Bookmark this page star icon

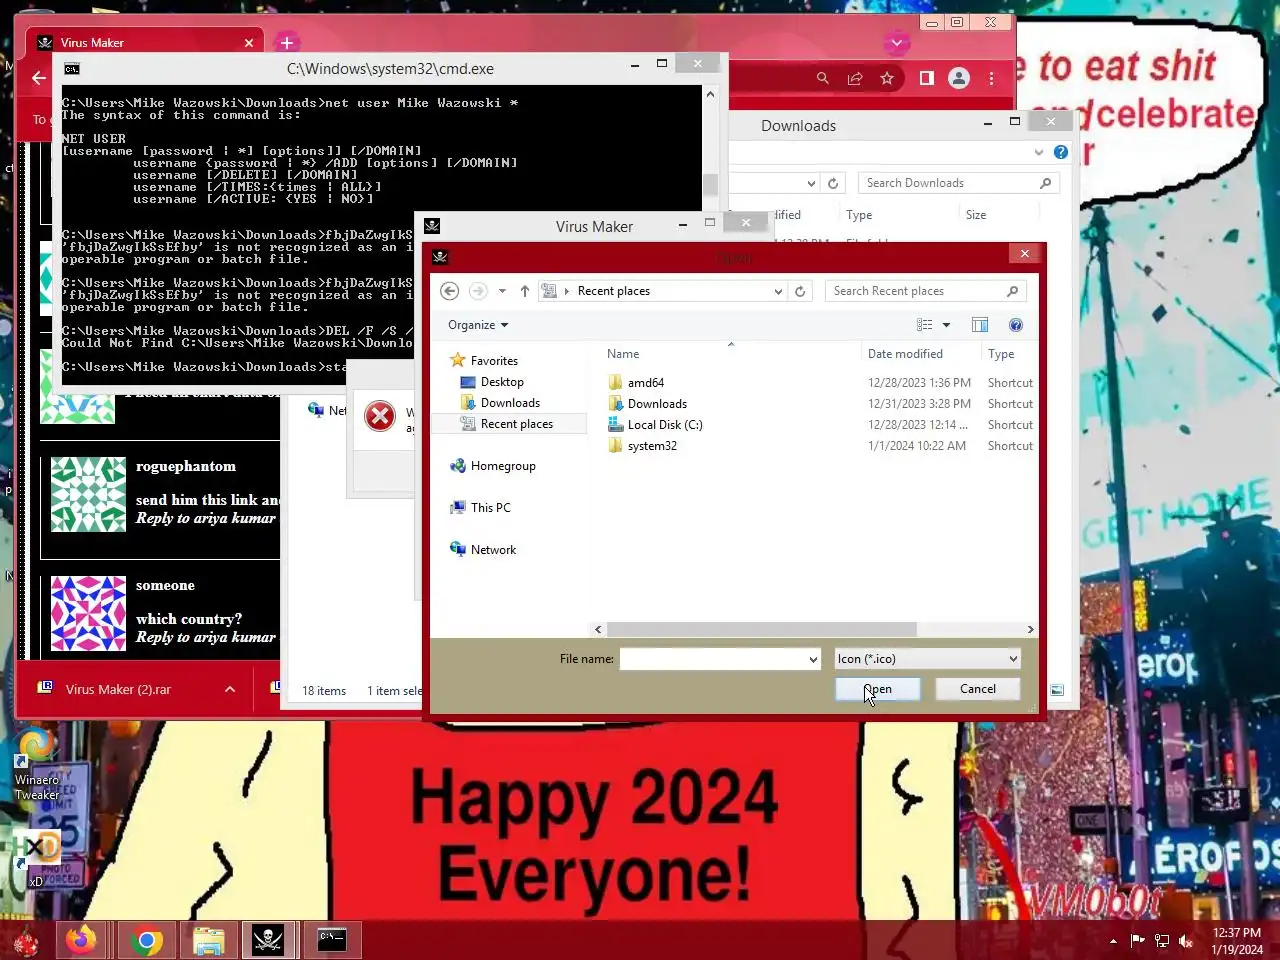[x=887, y=78]
